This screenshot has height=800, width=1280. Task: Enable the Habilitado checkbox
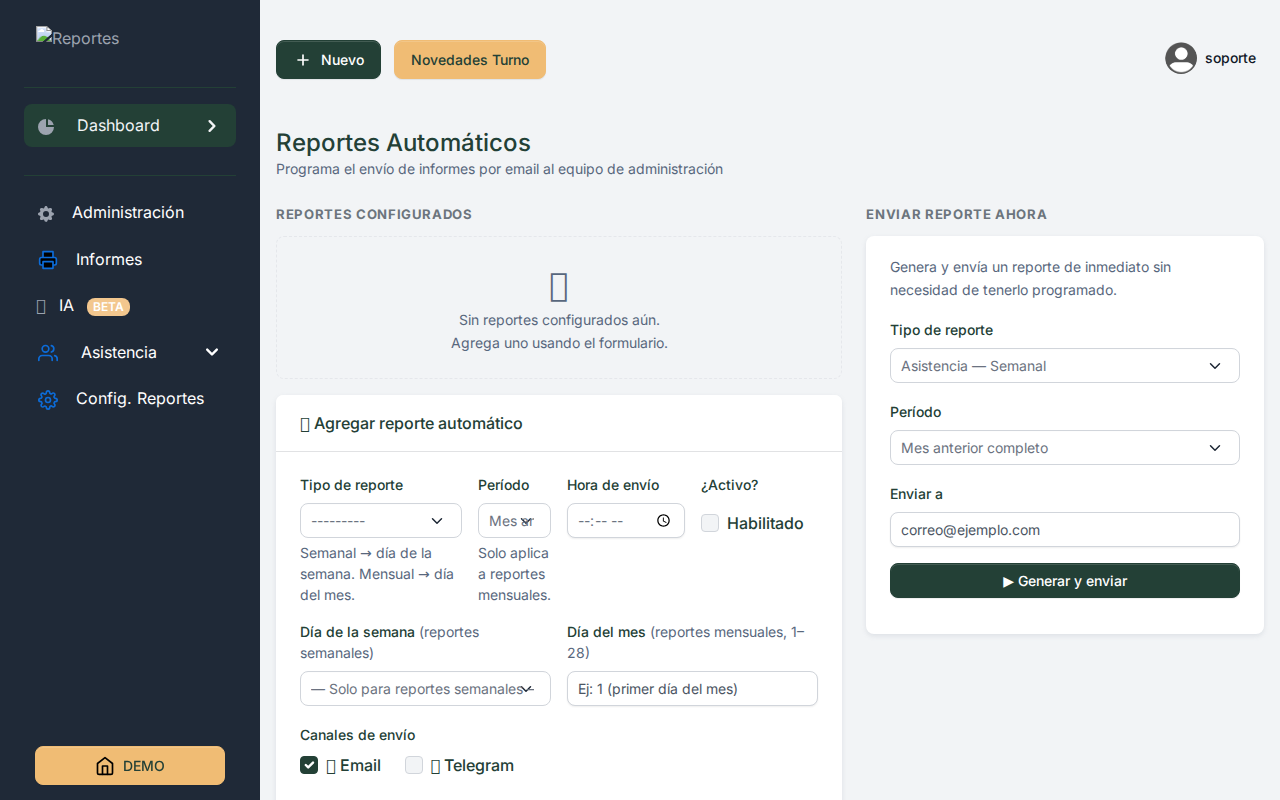710,523
